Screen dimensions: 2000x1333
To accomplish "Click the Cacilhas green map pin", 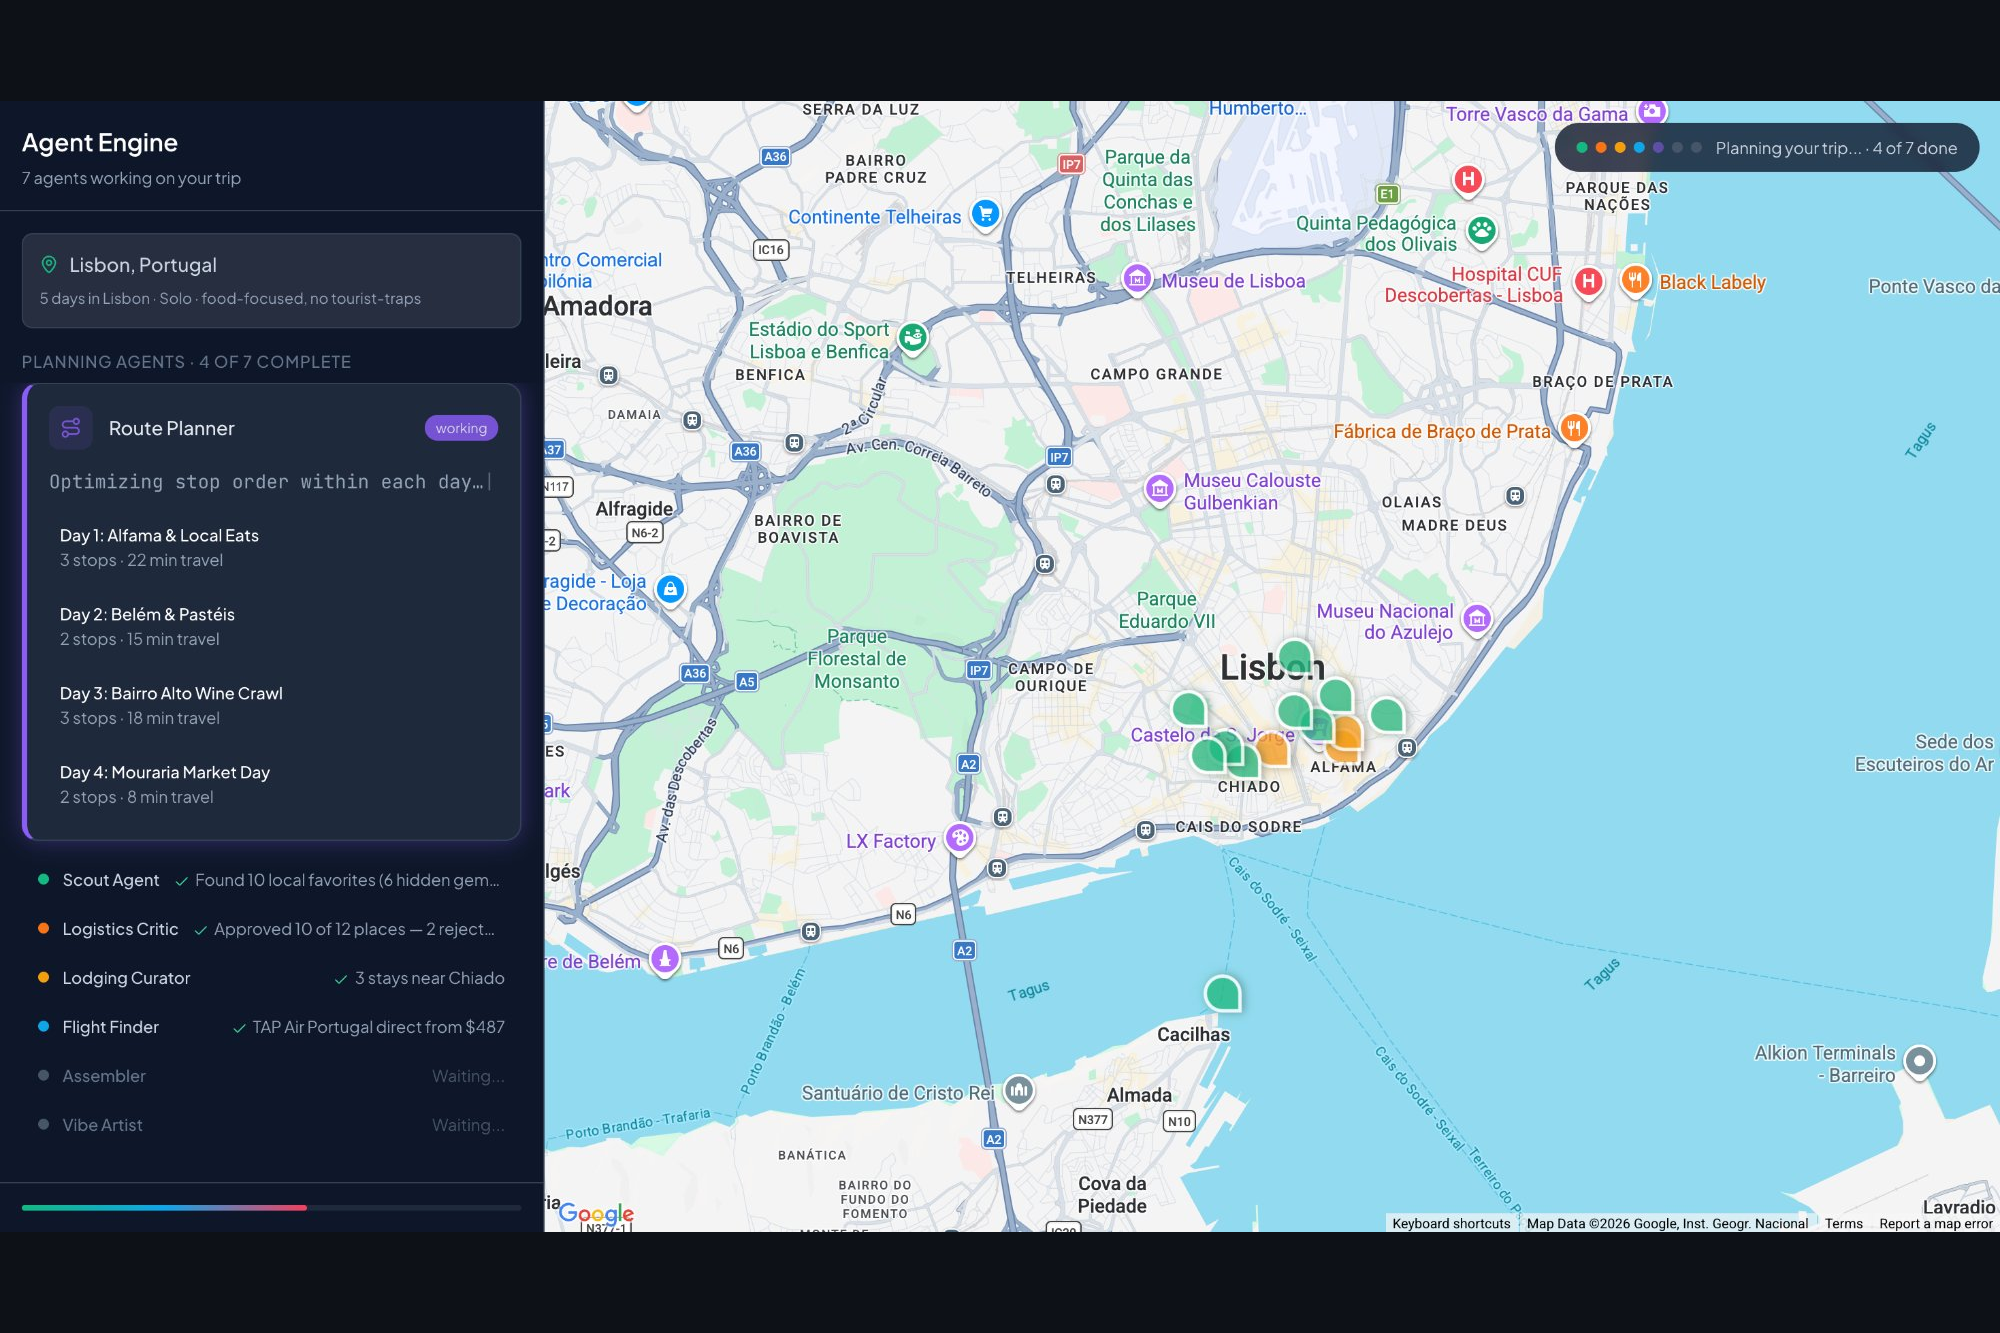I will pyautogui.click(x=1222, y=994).
